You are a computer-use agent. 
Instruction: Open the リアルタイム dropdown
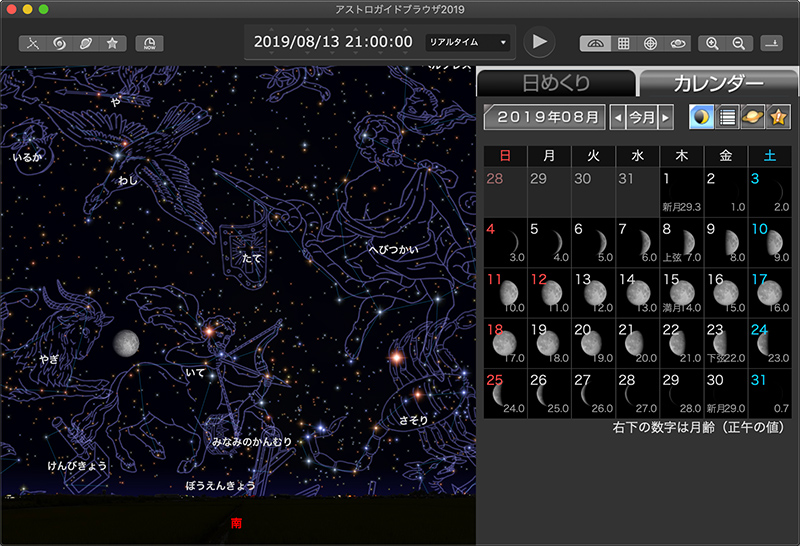[x=468, y=42]
